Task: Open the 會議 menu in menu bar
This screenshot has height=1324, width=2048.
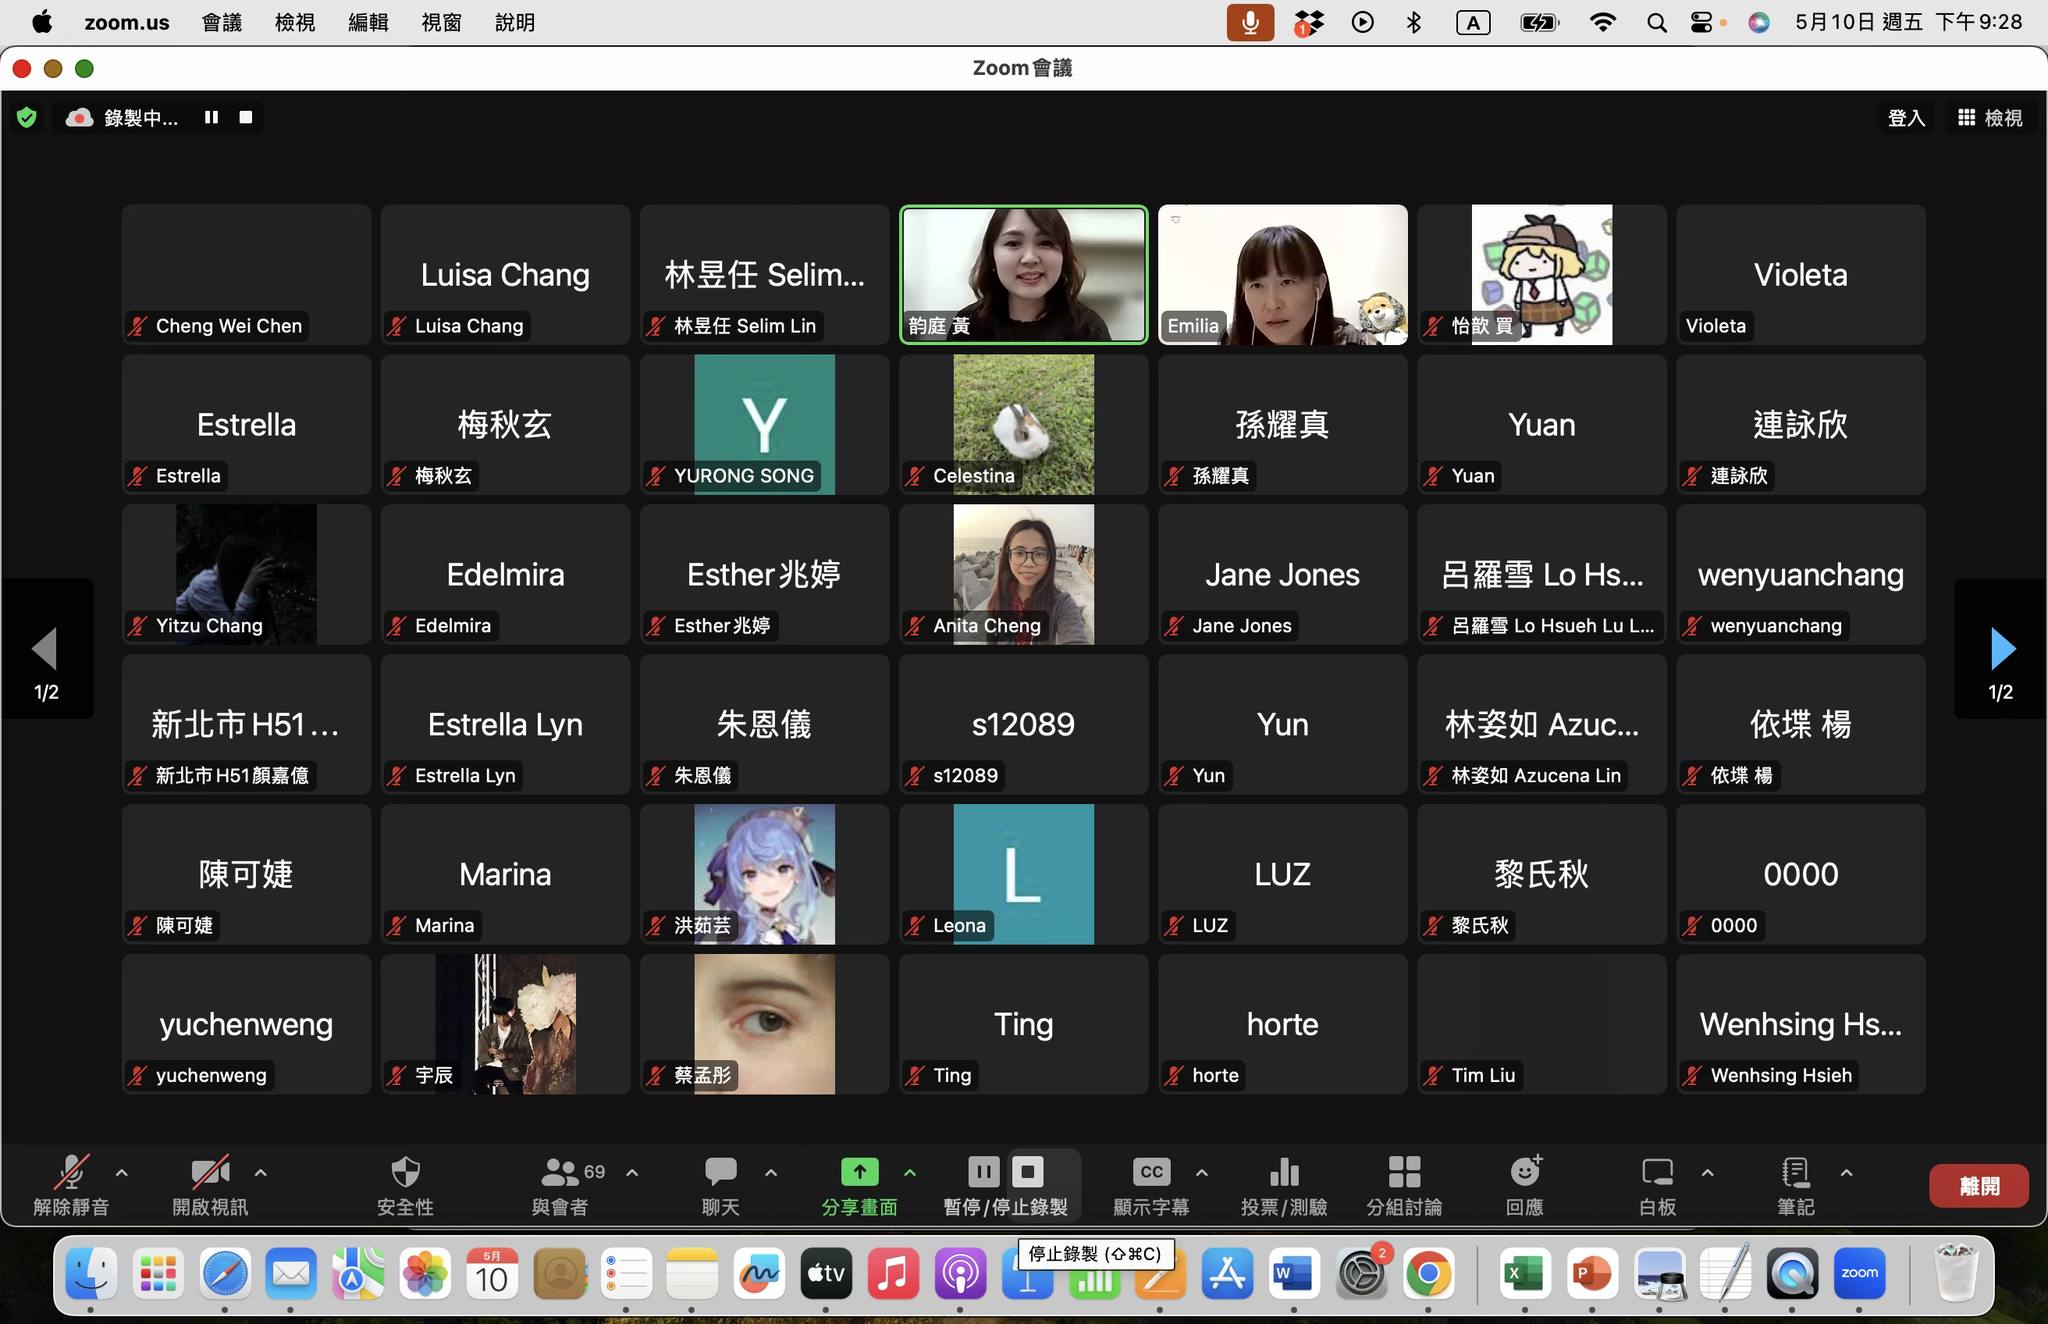Action: (x=222, y=22)
